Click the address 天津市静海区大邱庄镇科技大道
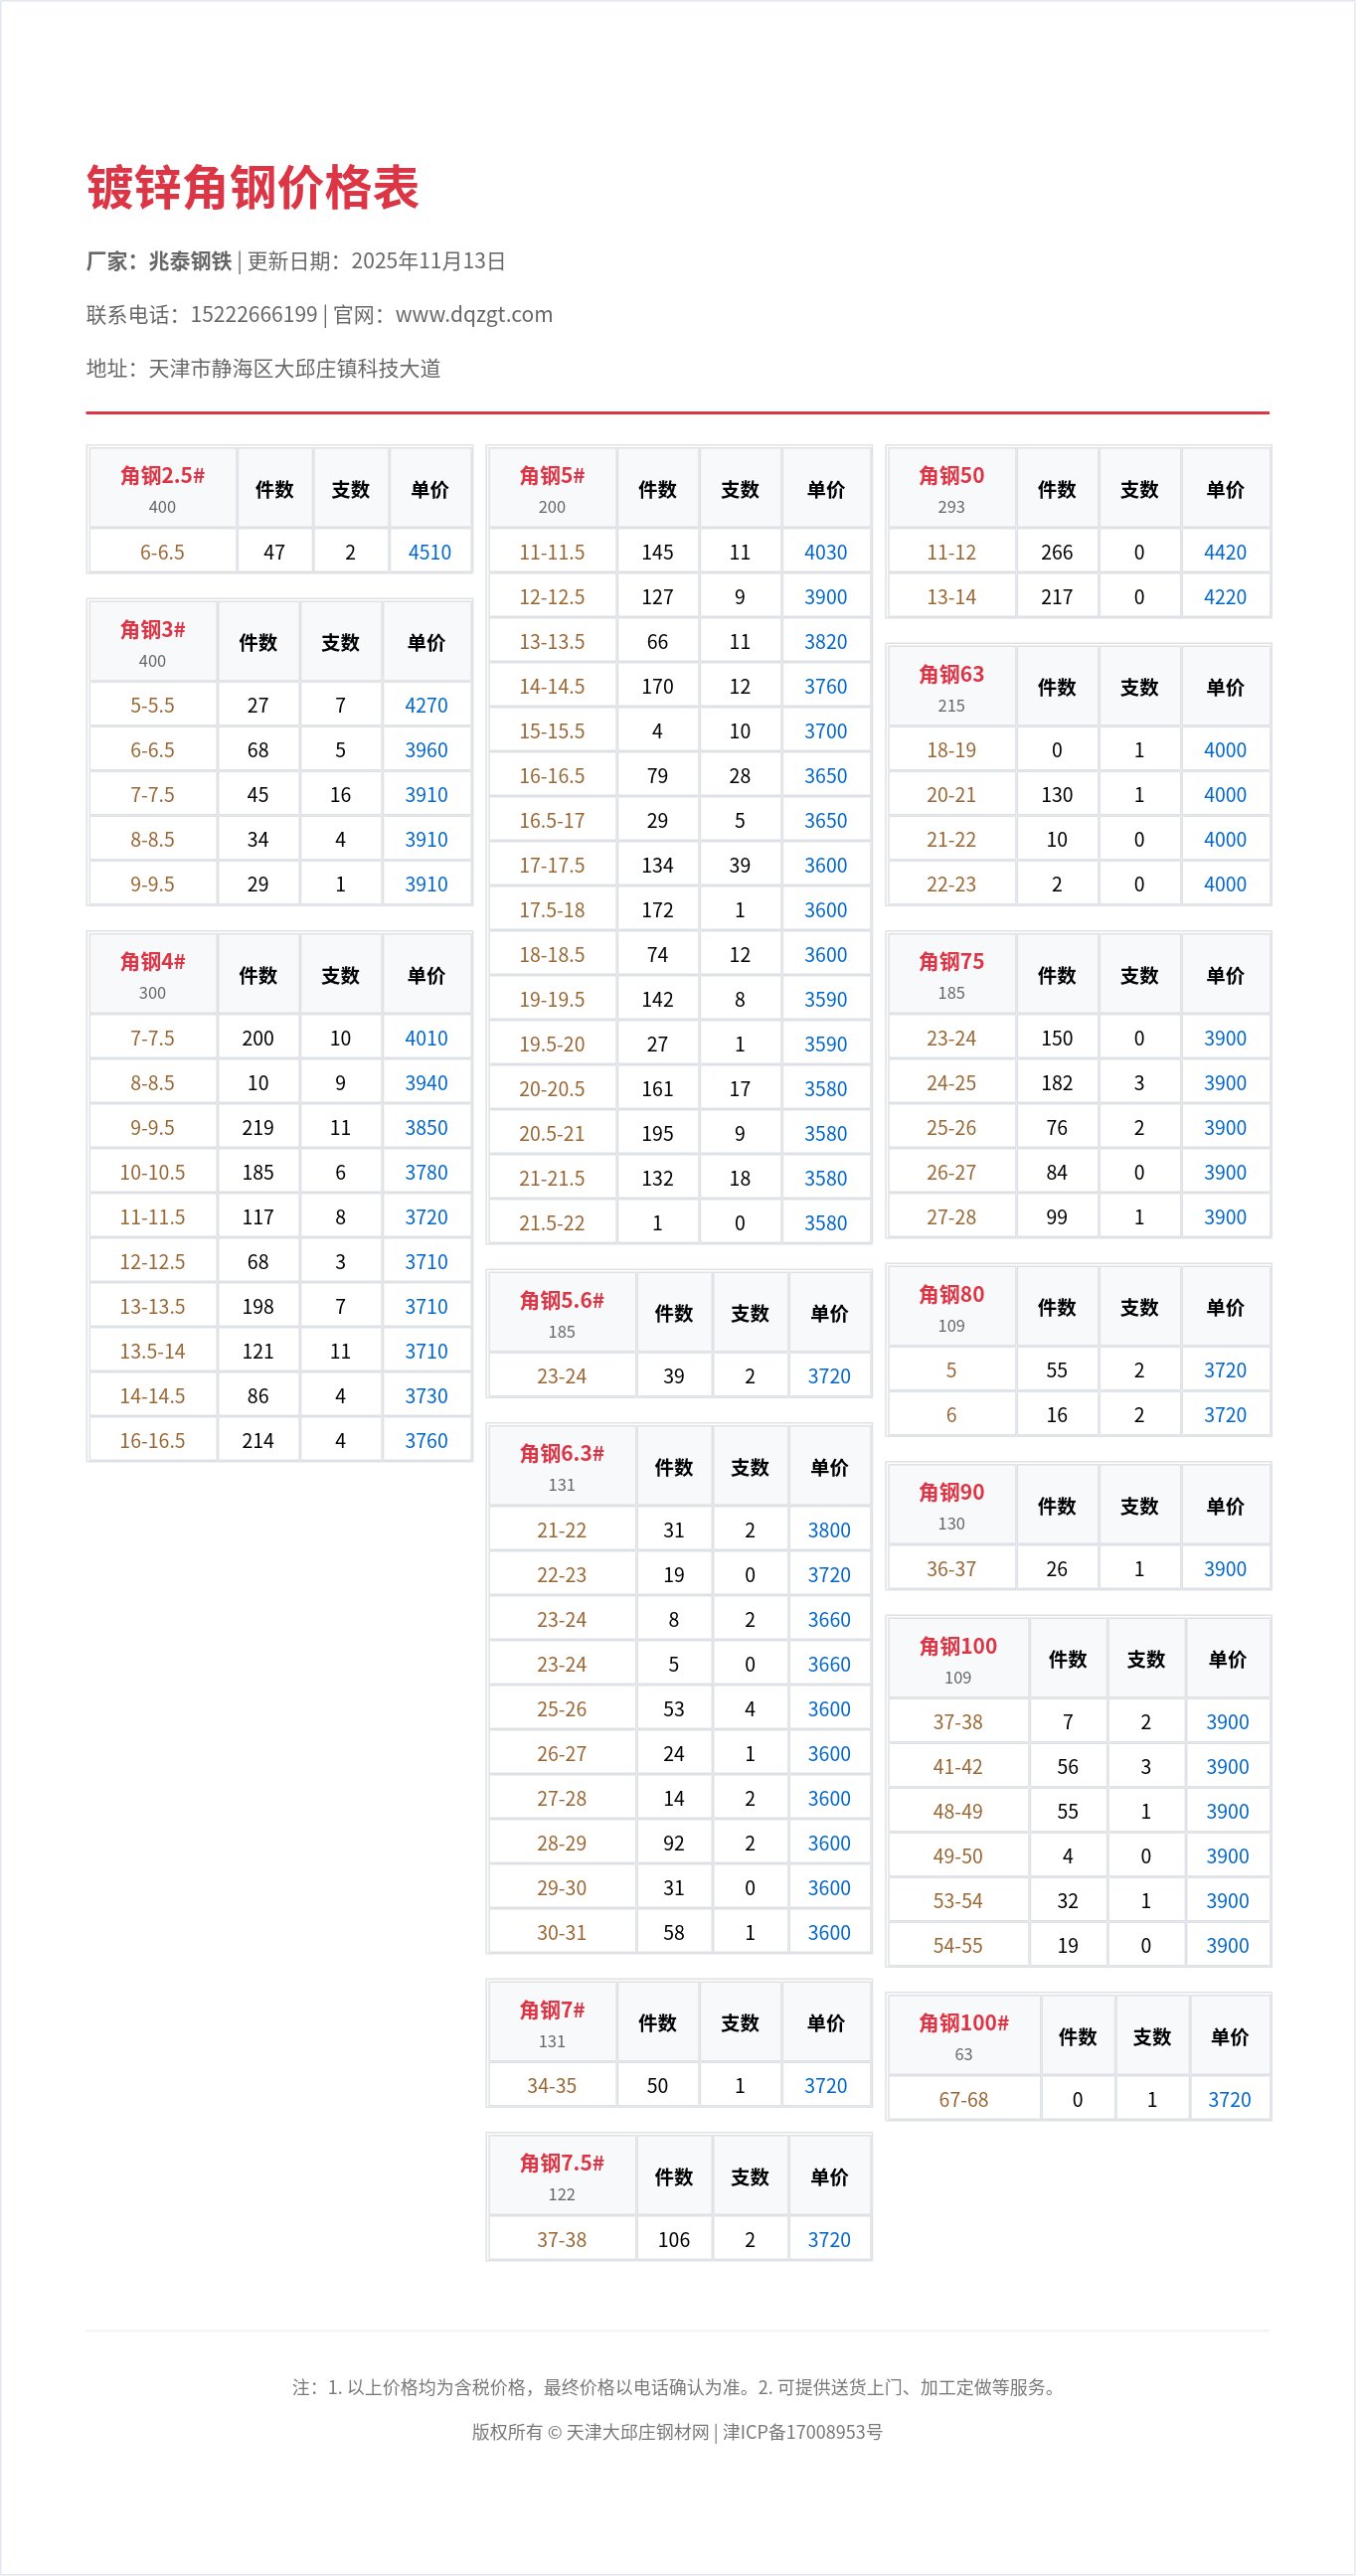The image size is (1357, 2576). coord(295,368)
